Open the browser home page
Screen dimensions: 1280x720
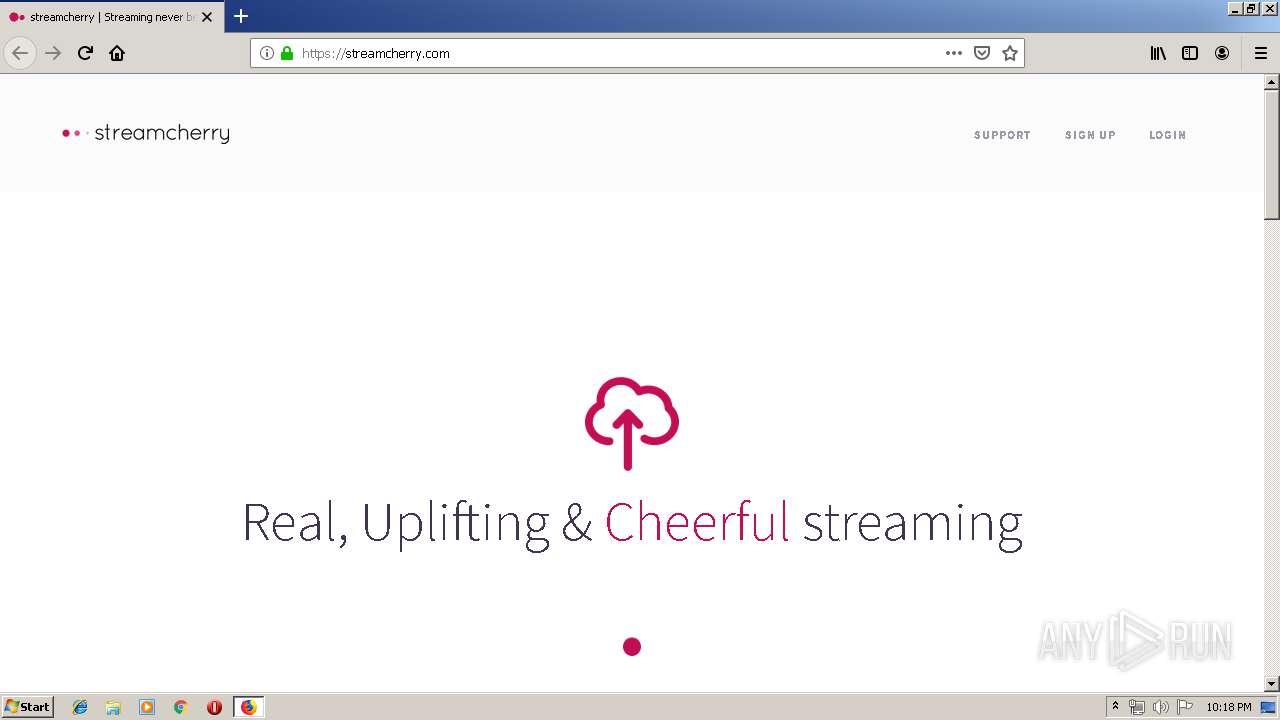(x=117, y=53)
